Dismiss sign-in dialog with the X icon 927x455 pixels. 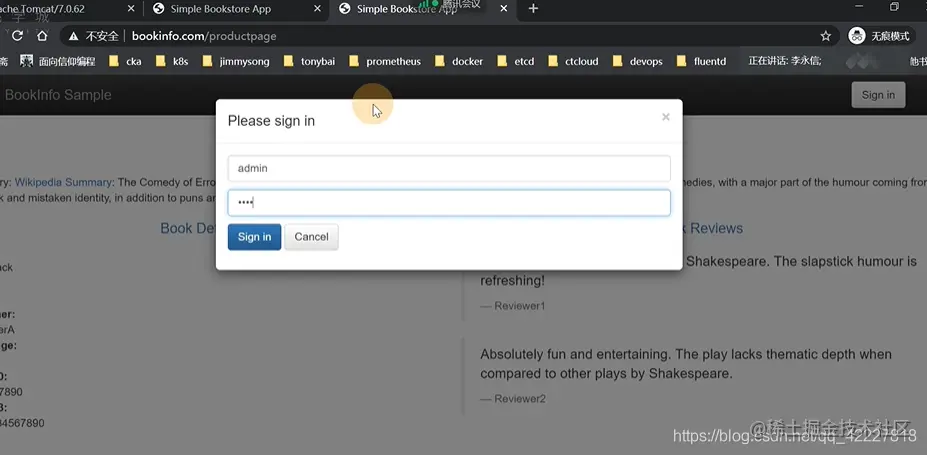tap(666, 117)
